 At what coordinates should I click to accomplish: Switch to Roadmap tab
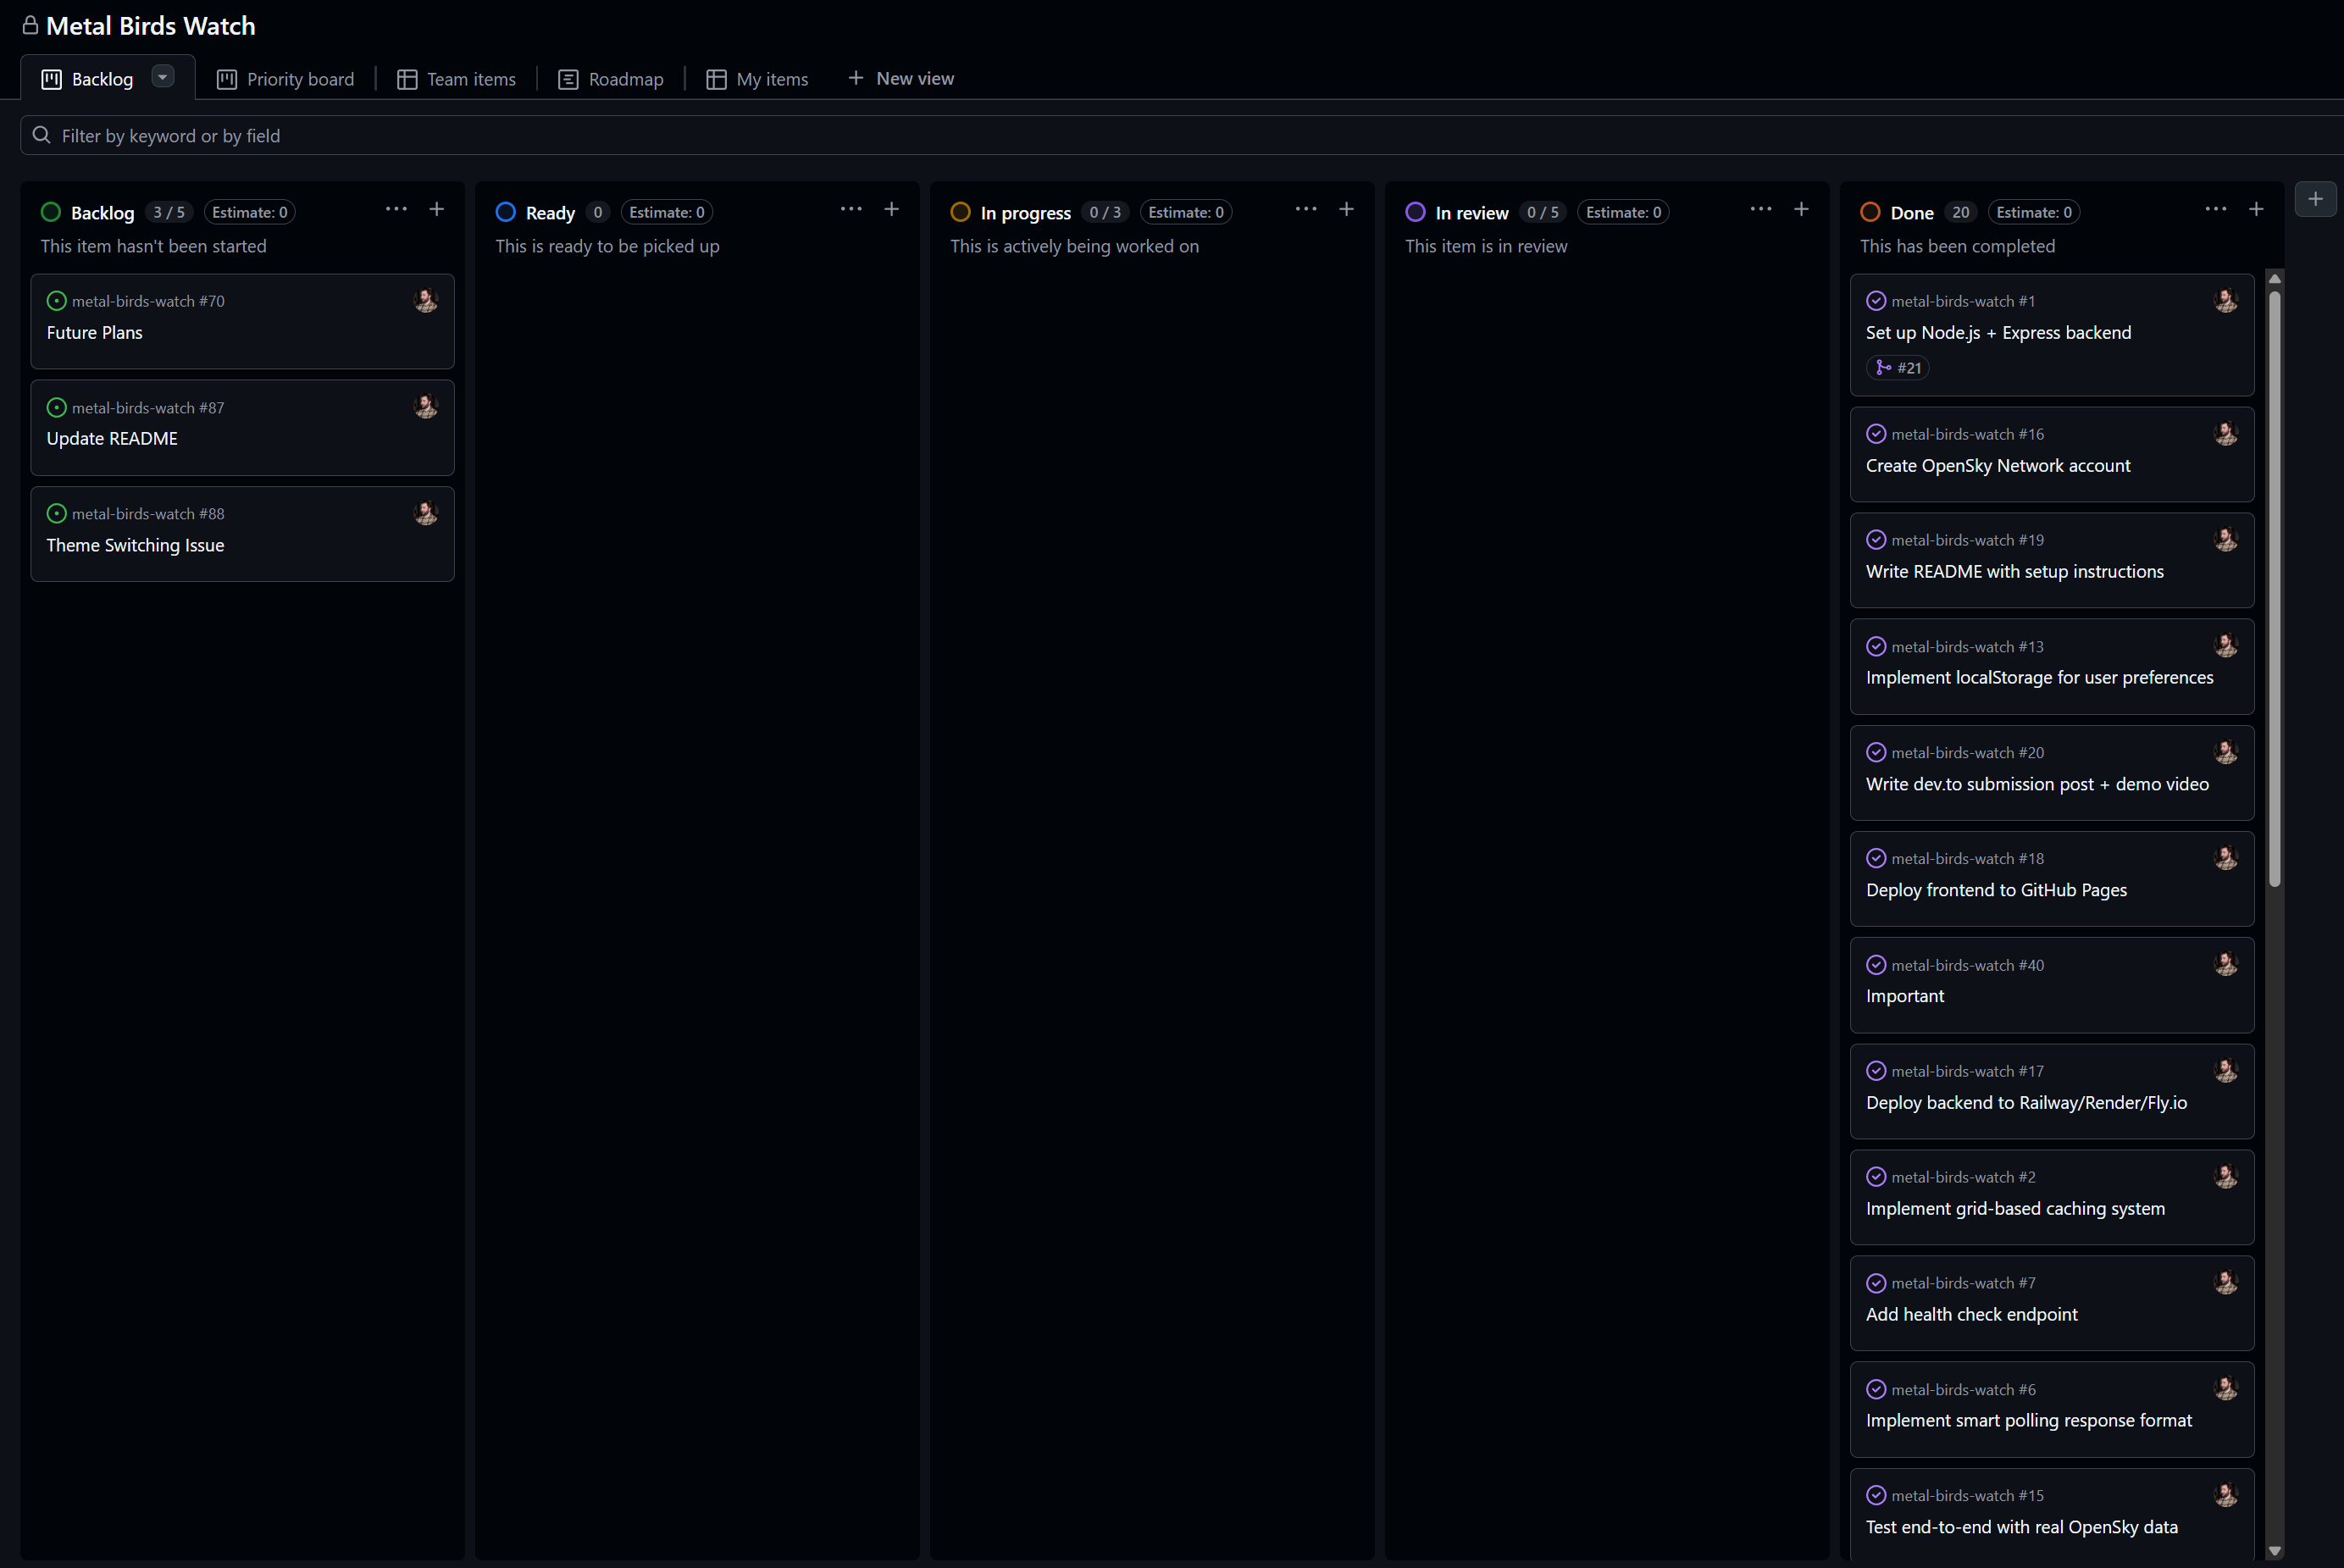point(611,79)
